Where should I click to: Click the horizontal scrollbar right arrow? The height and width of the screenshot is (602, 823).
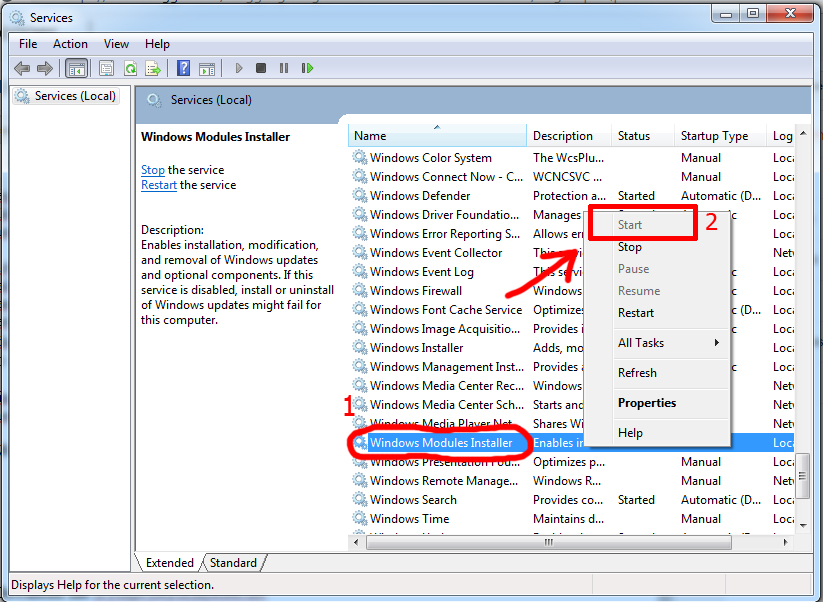click(785, 542)
